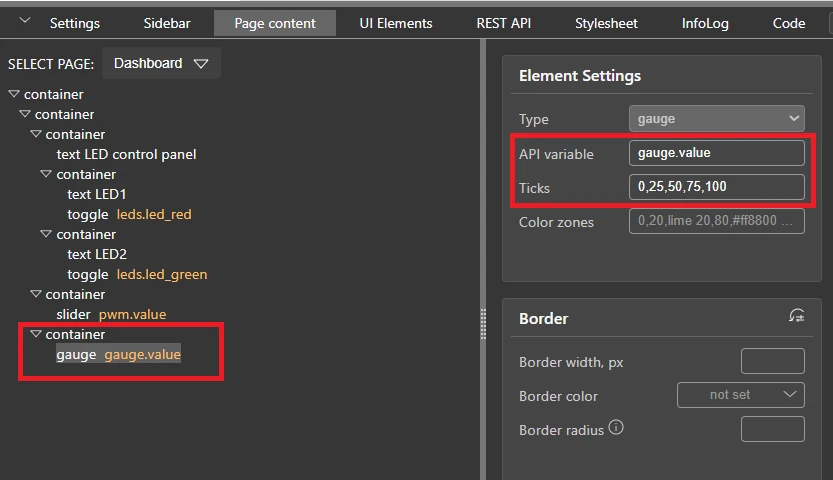Open the Select Page Dashboard dropdown
This screenshot has width=833, height=480.
(161, 63)
